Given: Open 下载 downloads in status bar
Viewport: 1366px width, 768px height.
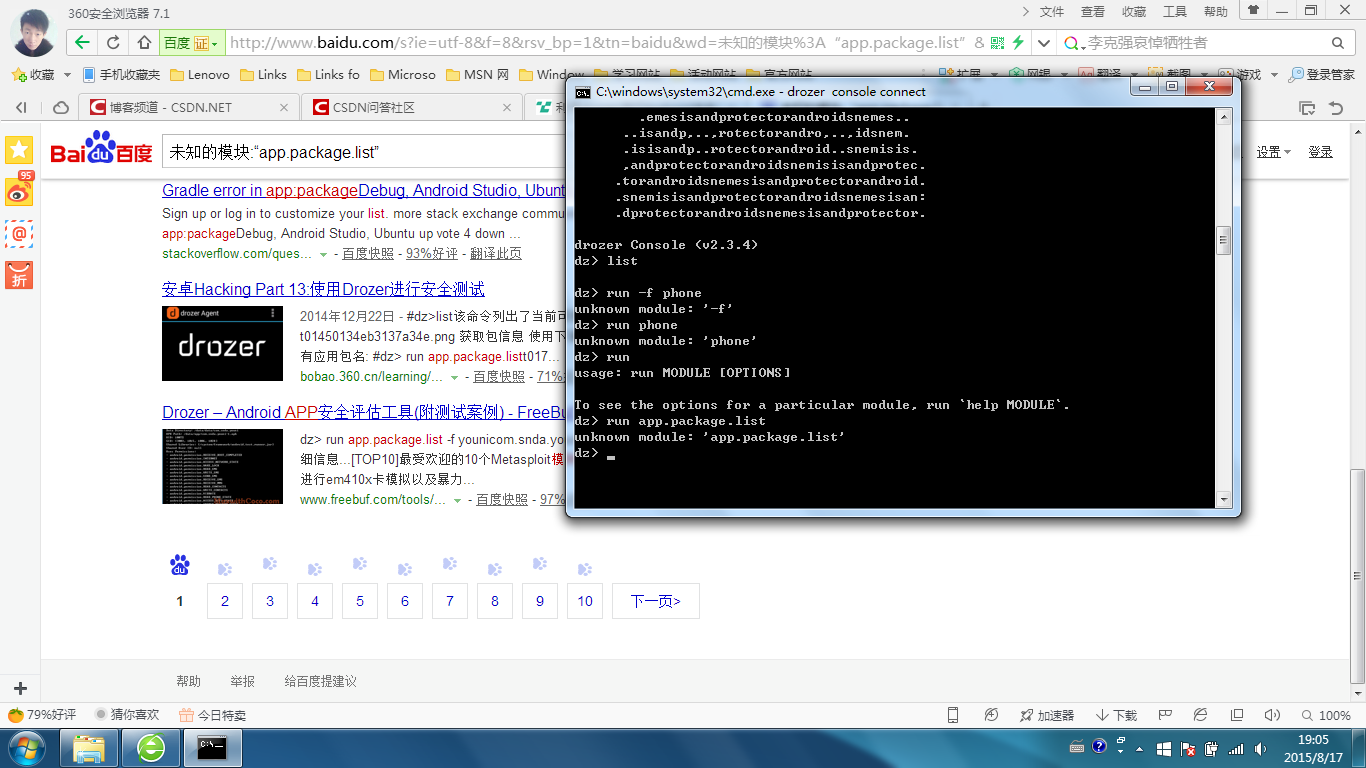Looking at the screenshot, I should (x=1117, y=715).
